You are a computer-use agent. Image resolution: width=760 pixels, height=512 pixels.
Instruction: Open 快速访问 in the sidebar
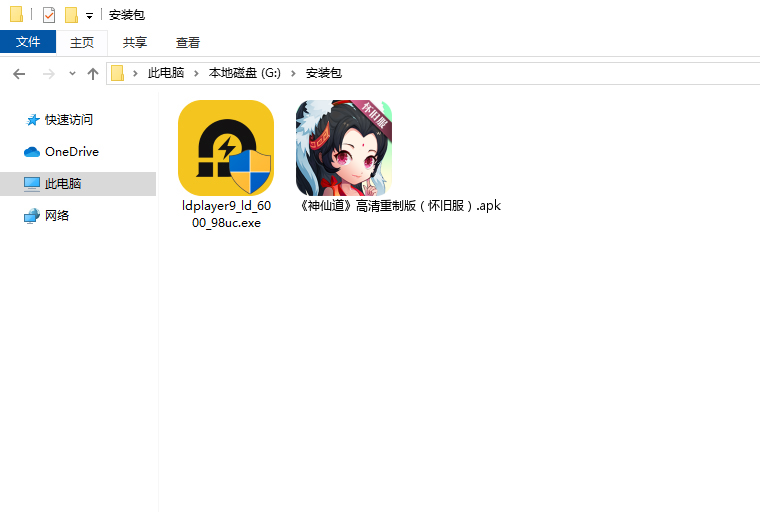coord(69,120)
